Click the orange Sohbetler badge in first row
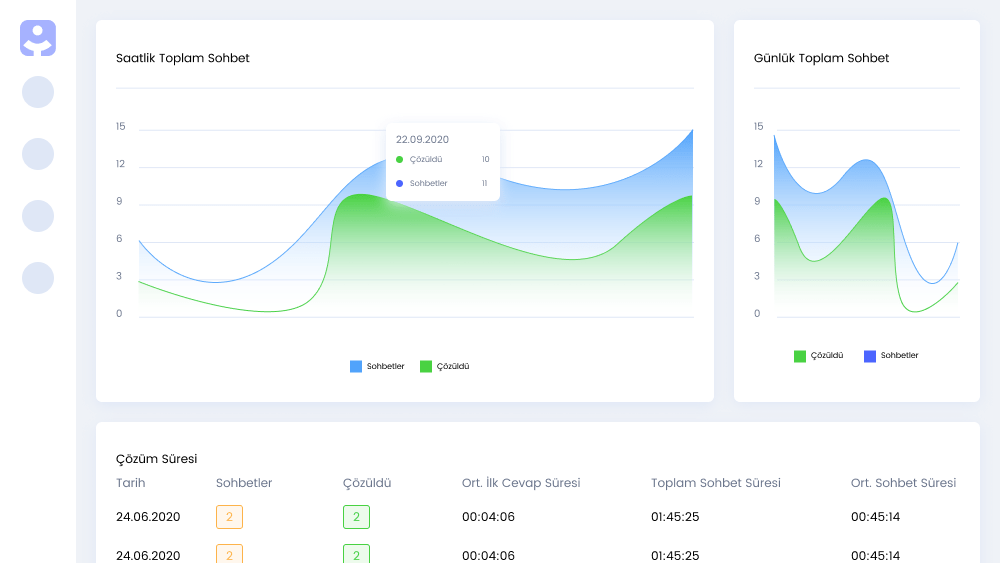 point(229,517)
